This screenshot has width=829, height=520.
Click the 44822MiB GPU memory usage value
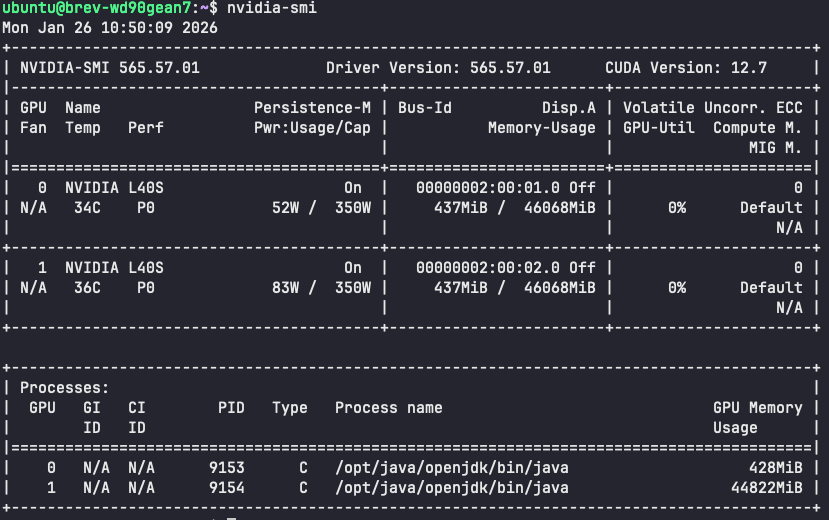pos(767,488)
